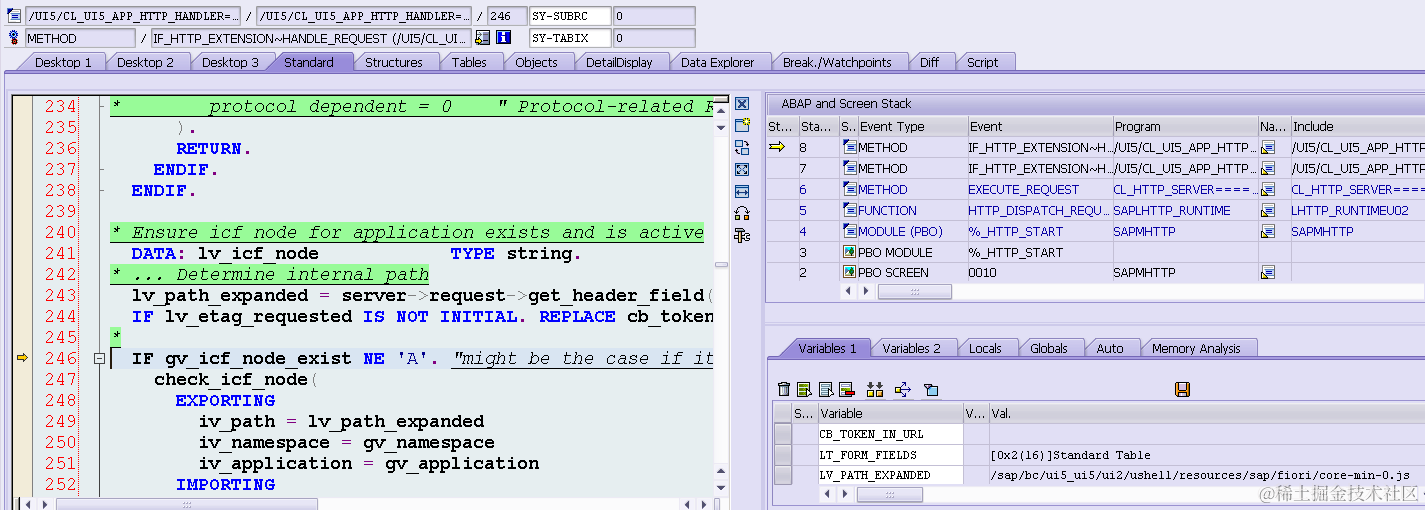The height and width of the screenshot is (510, 1425).
Task: Open navigation icon in PBO SCREEN row
Action: [1269, 272]
